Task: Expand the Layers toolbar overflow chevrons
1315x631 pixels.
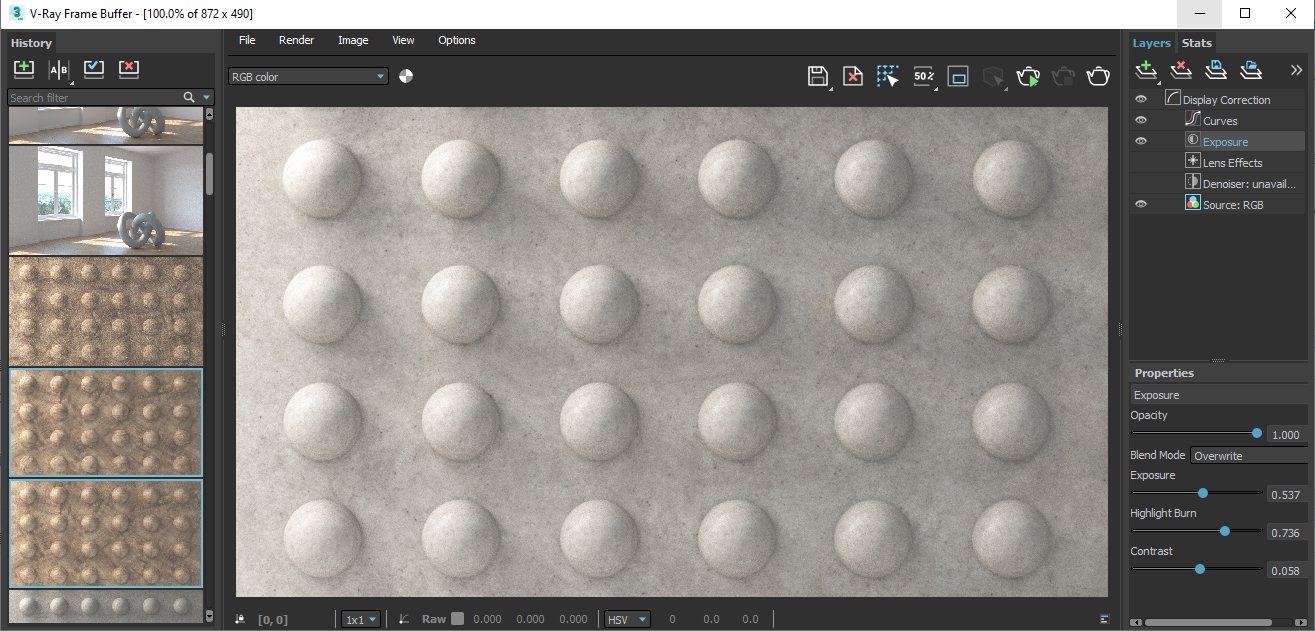Action: (1296, 70)
